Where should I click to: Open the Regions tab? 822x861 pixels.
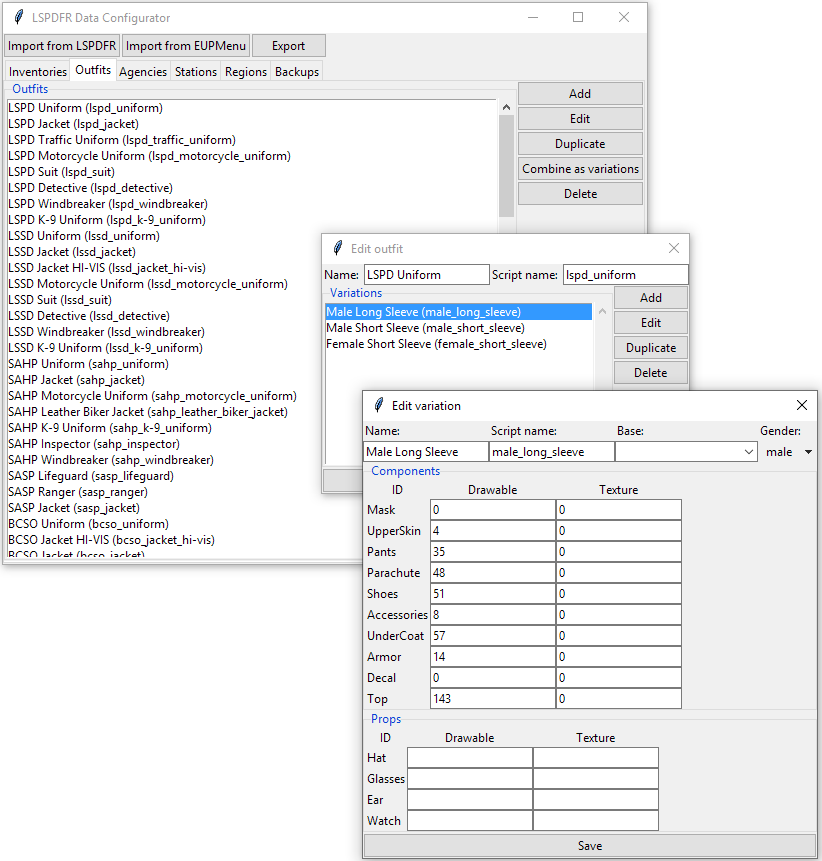[245, 72]
